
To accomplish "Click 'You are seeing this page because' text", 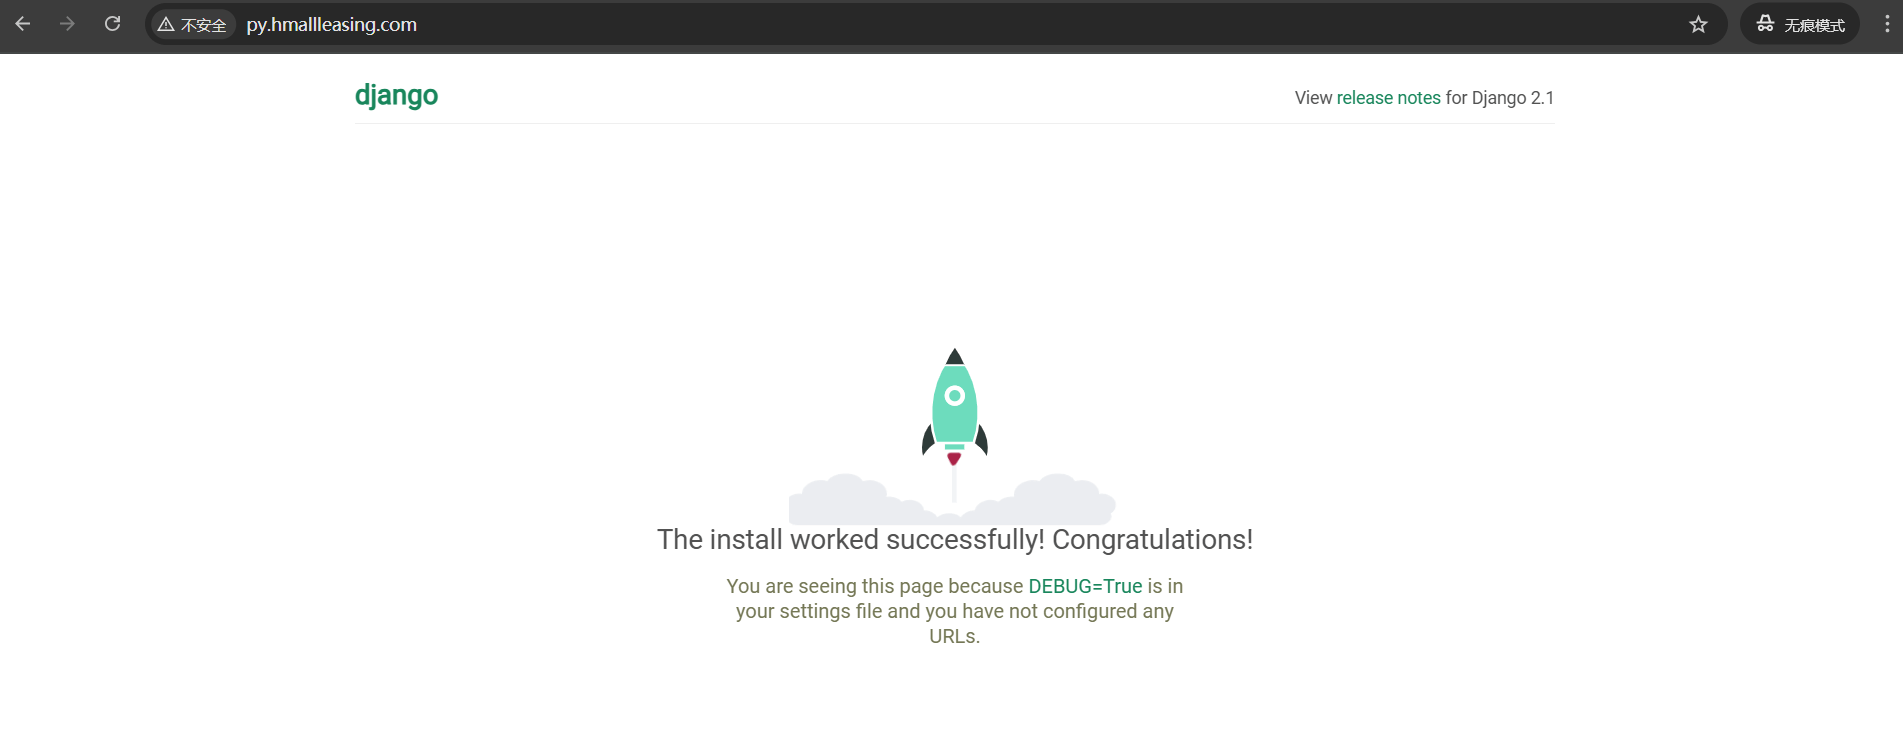I will click(x=875, y=586).
